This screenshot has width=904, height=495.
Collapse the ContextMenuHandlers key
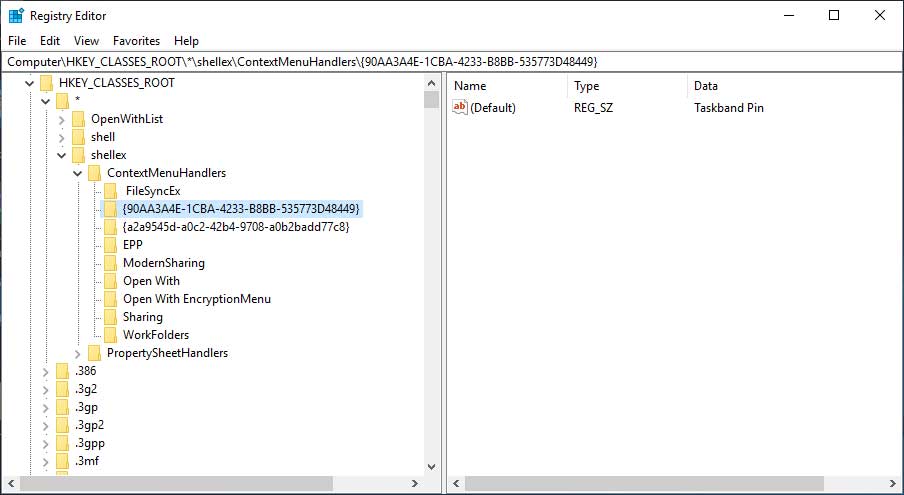(x=77, y=173)
